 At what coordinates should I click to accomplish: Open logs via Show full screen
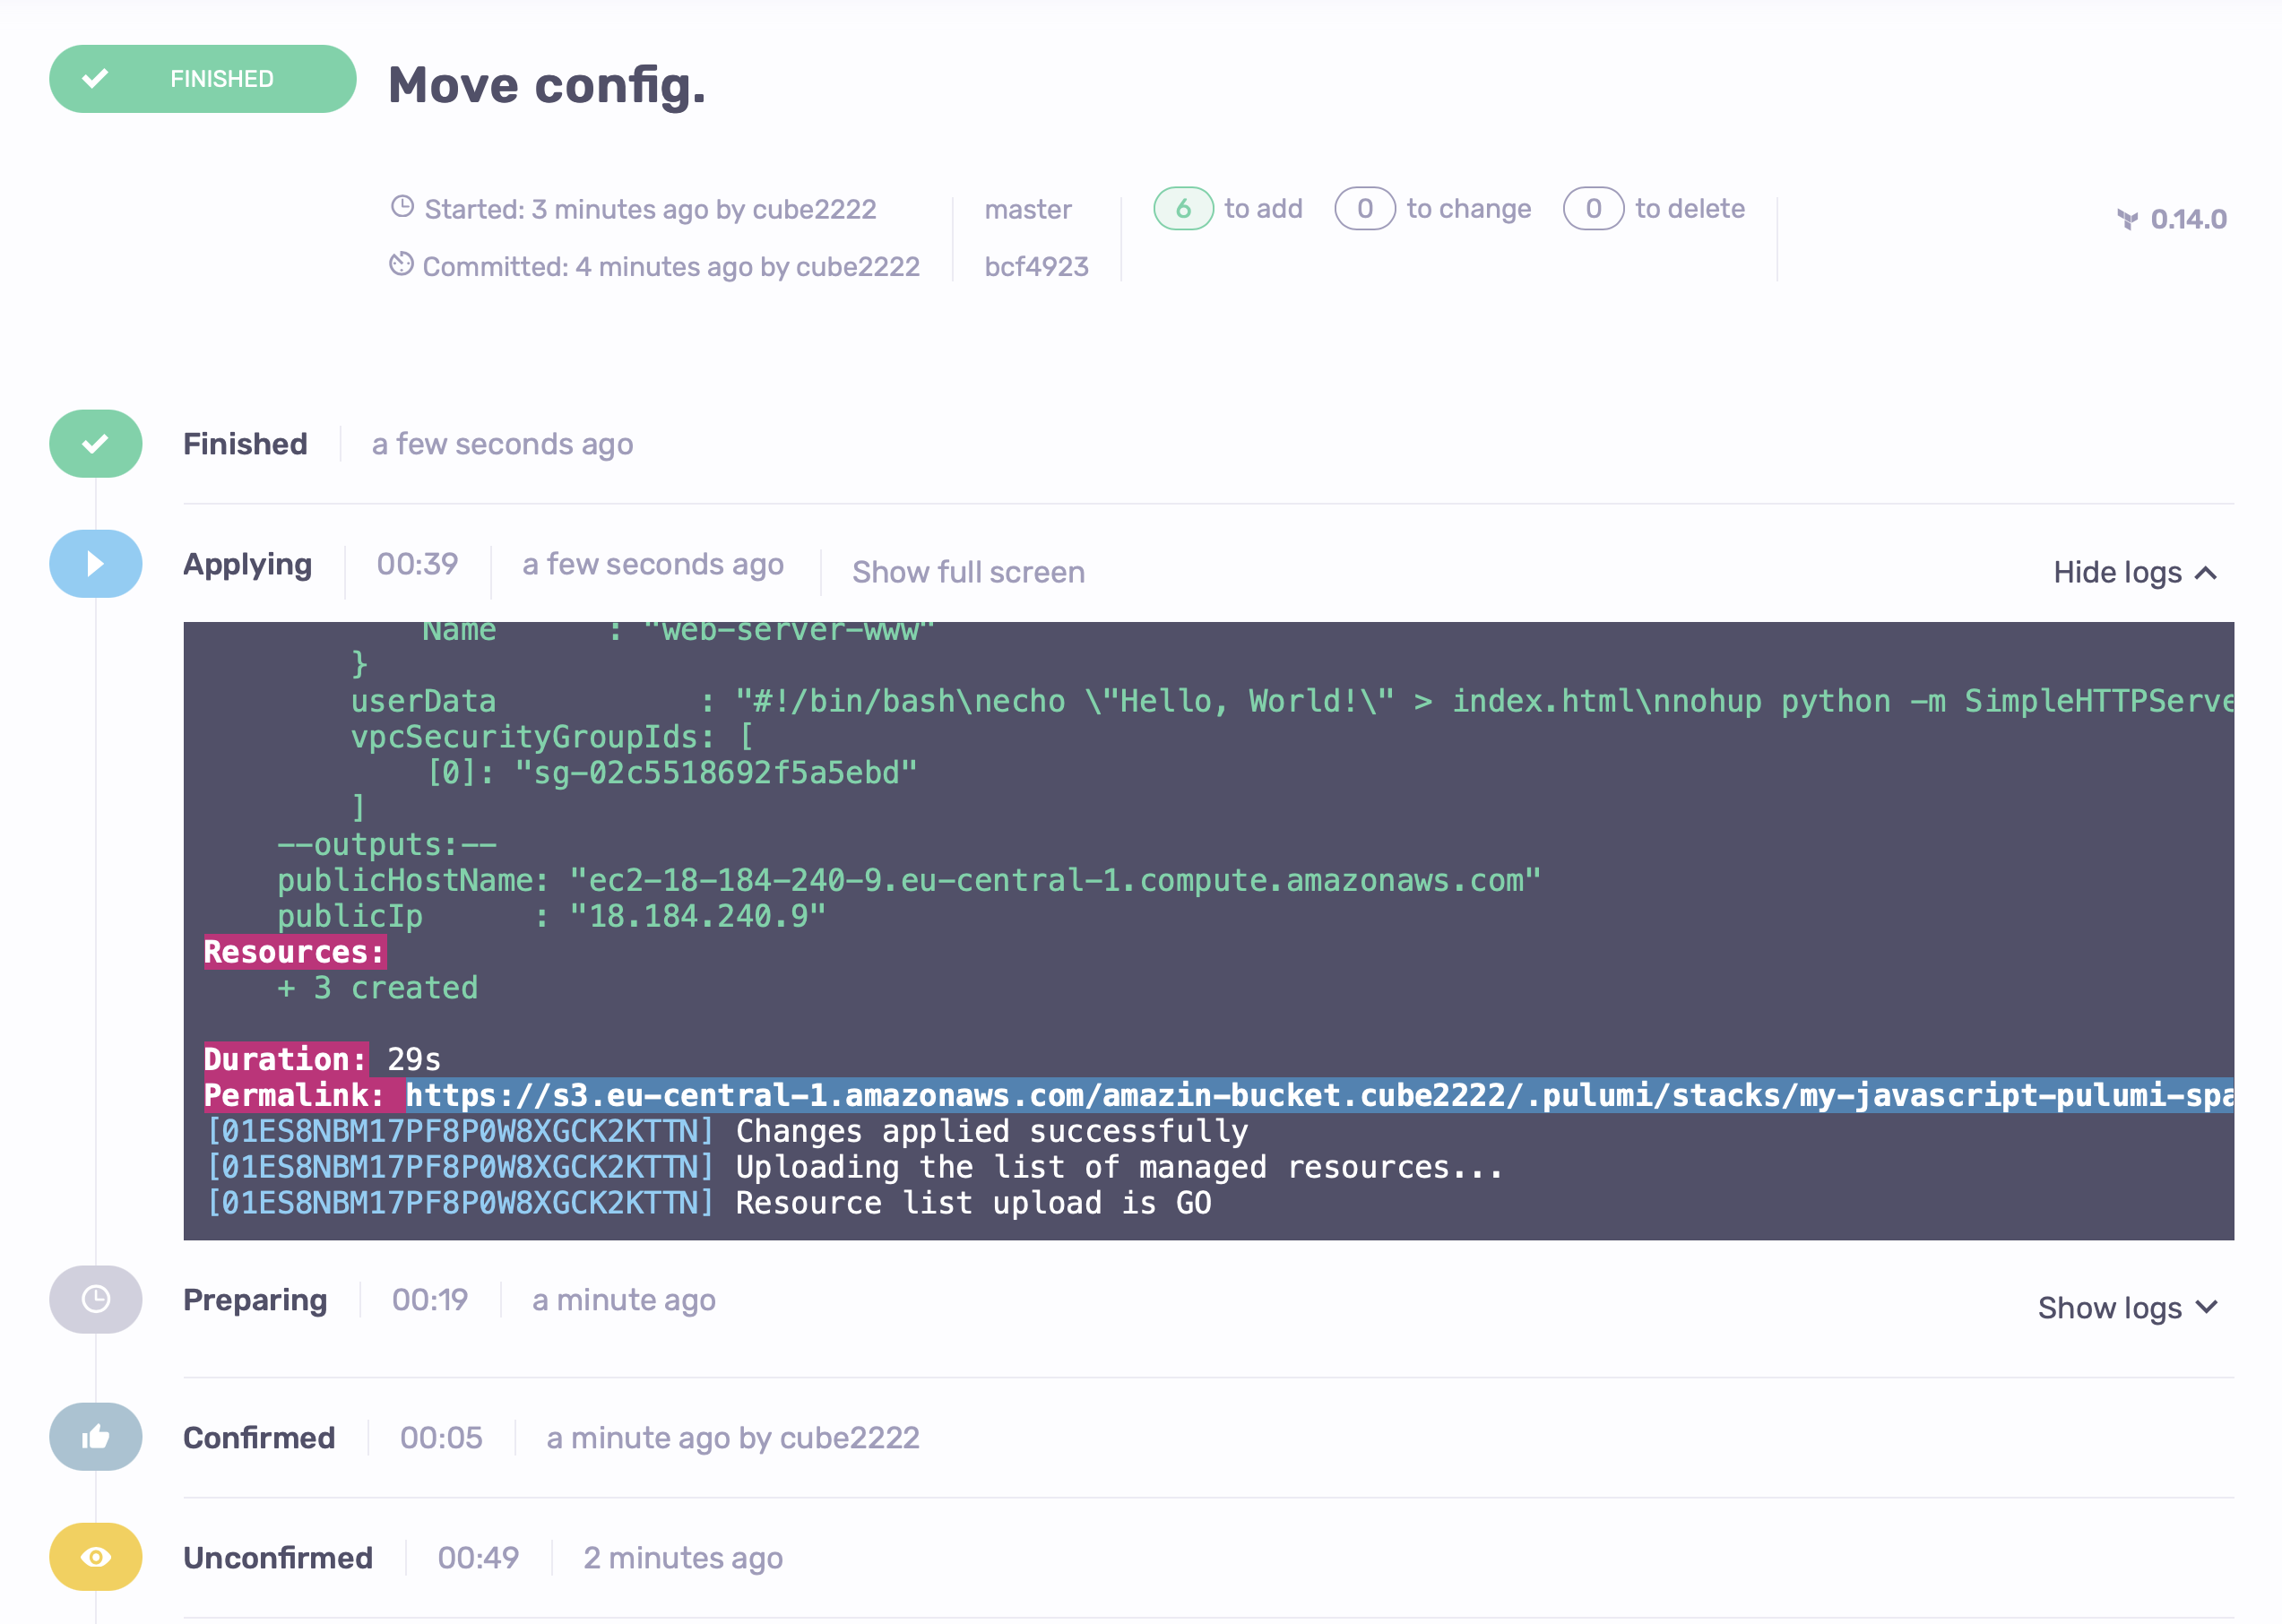(x=967, y=572)
